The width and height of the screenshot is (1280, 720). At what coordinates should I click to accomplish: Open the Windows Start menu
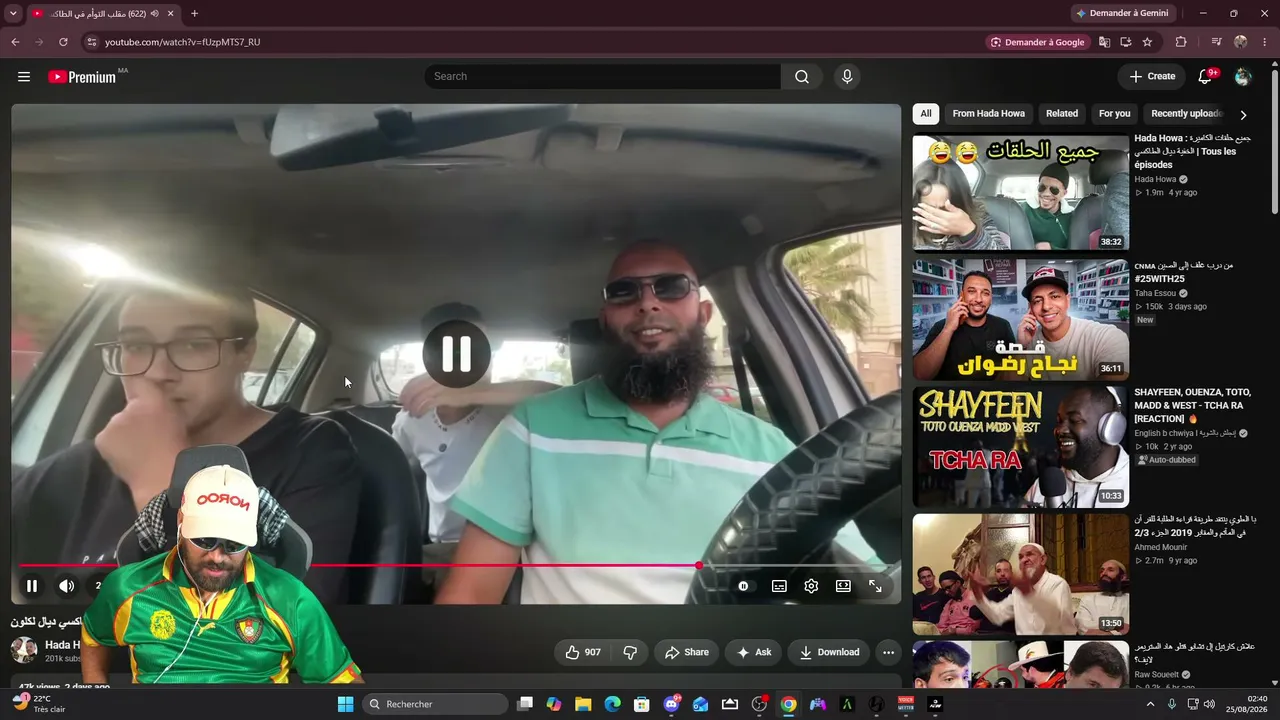pos(345,704)
